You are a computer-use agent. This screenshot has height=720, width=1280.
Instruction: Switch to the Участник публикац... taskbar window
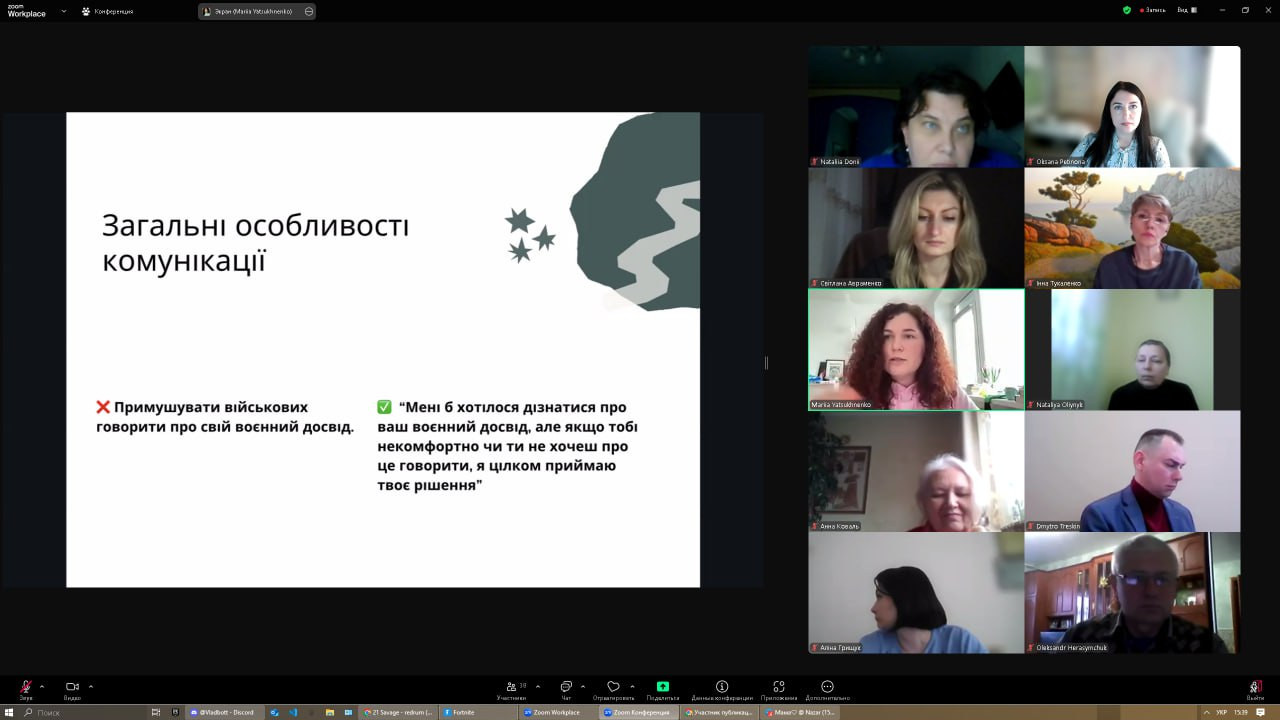tap(718, 712)
